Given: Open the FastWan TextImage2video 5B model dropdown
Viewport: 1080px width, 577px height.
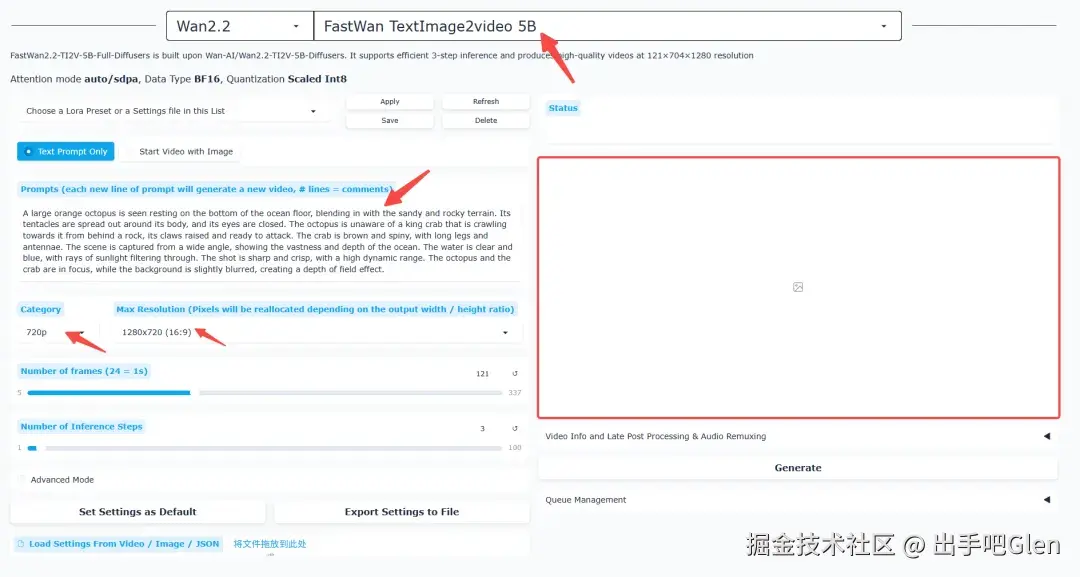Looking at the screenshot, I should [608, 26].
